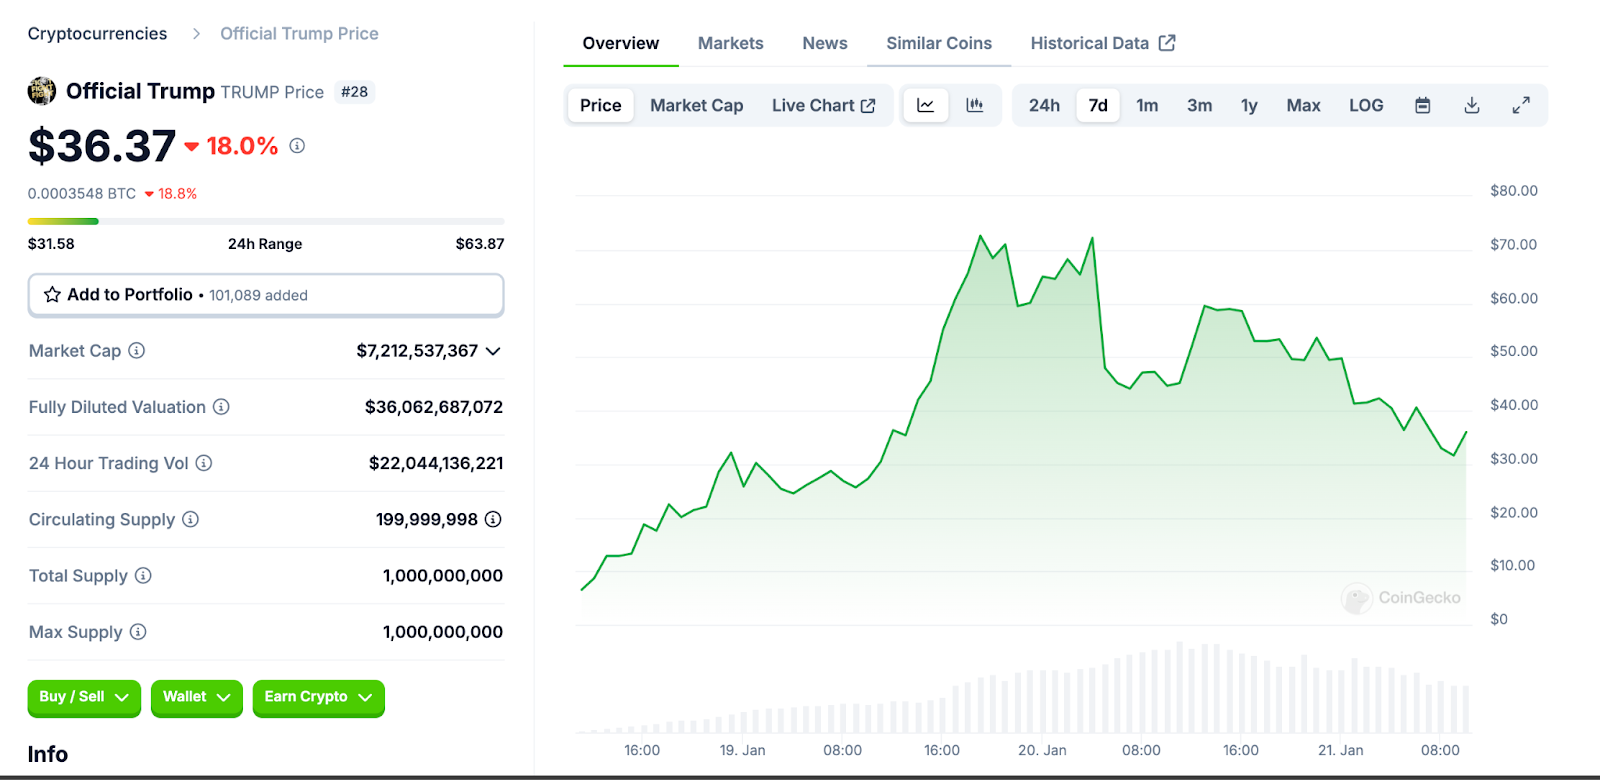This screenshot has width=1600, height=780.
Task: Select the 1y time range
Action: pos(1249,105)
